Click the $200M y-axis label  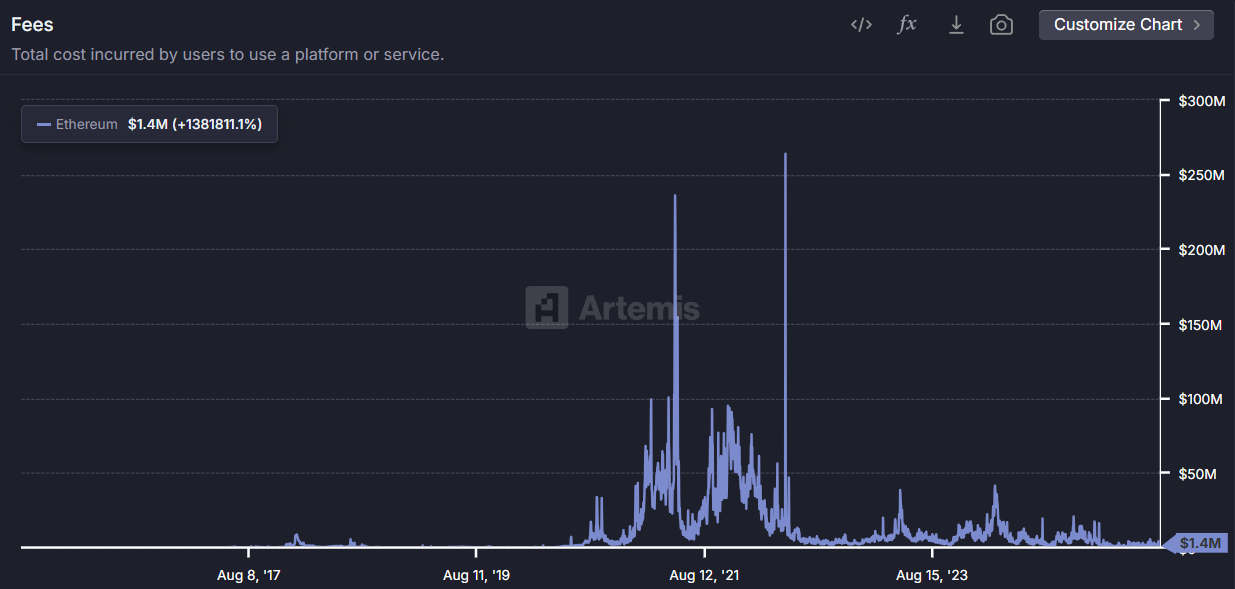coord(1201,250)
